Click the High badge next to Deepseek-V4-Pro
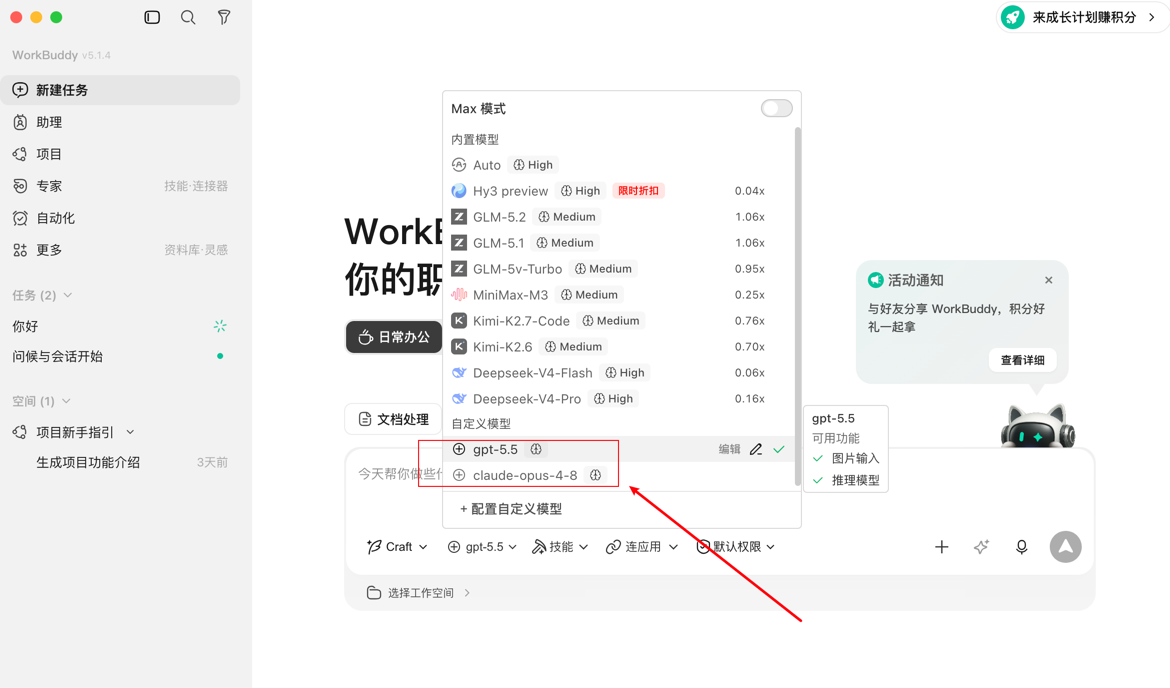The width and height of the screenshot is (1170, 688). (x=613, y=399)
